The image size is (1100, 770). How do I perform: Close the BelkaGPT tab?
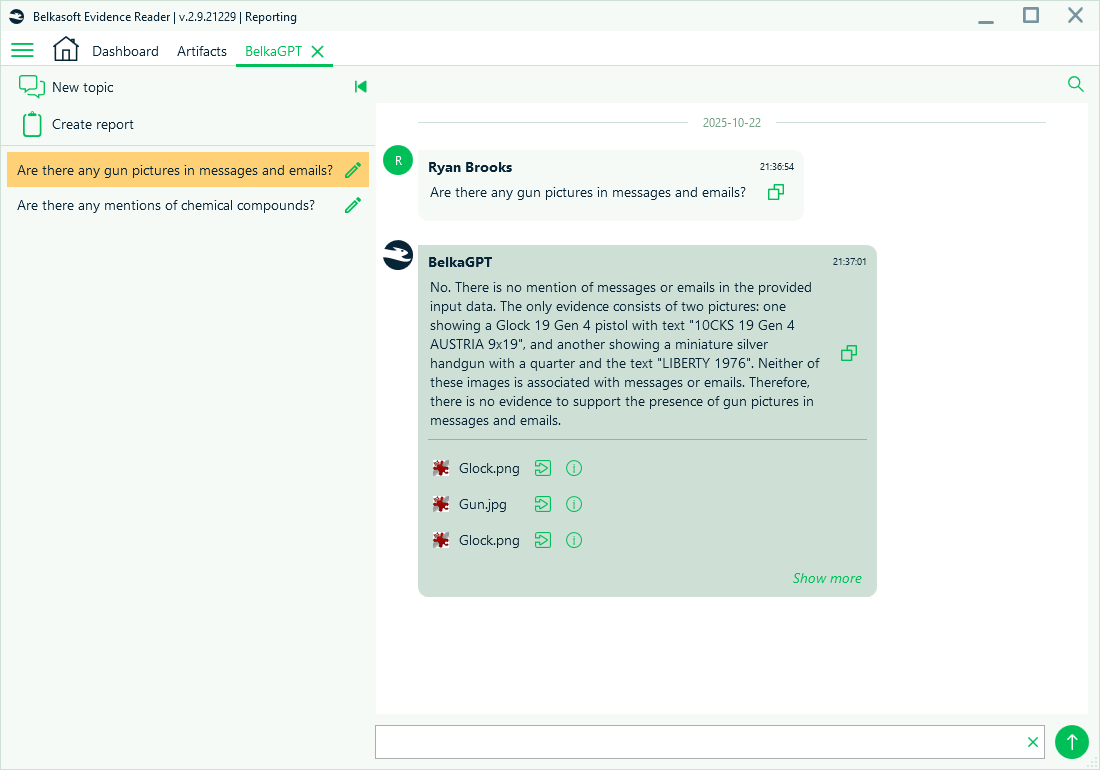tap(318, 51)
